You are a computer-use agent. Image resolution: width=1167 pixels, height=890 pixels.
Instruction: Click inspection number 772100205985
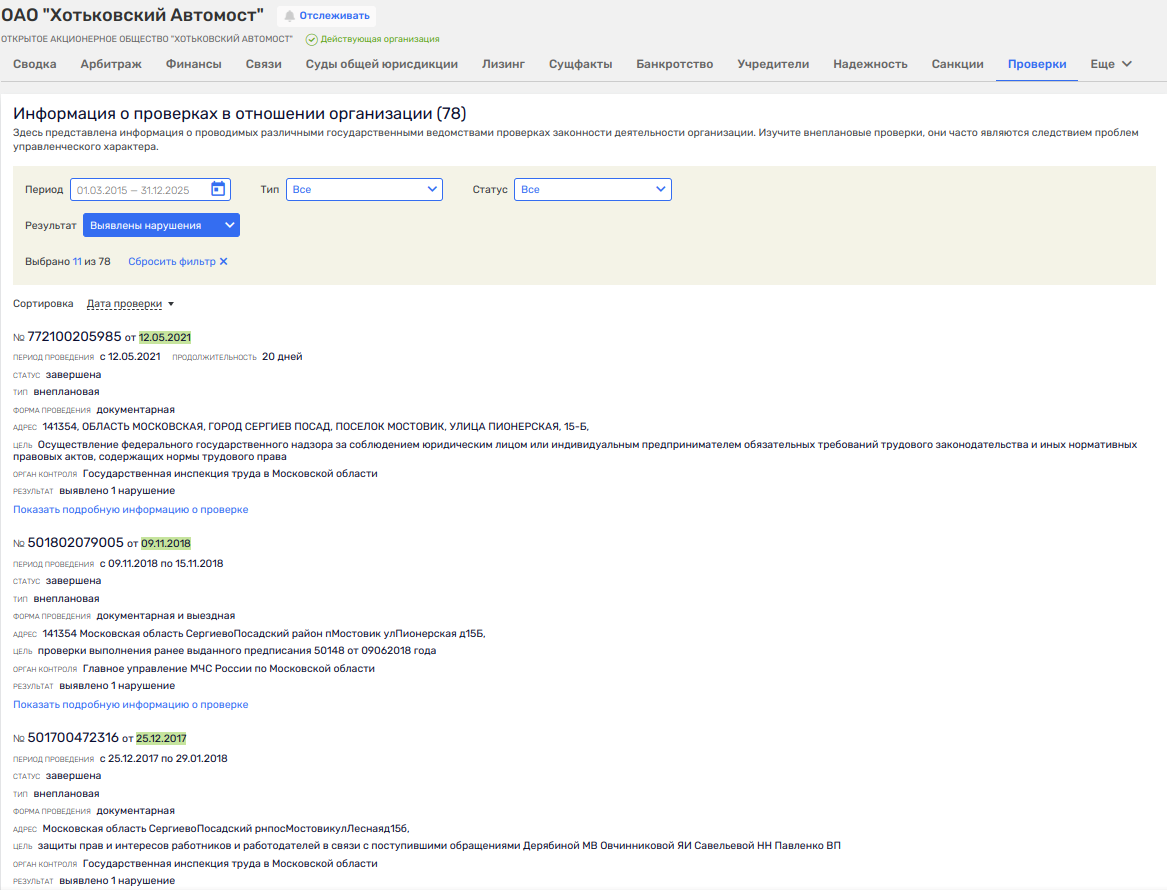pyautogui.click(x=74, y=336)
